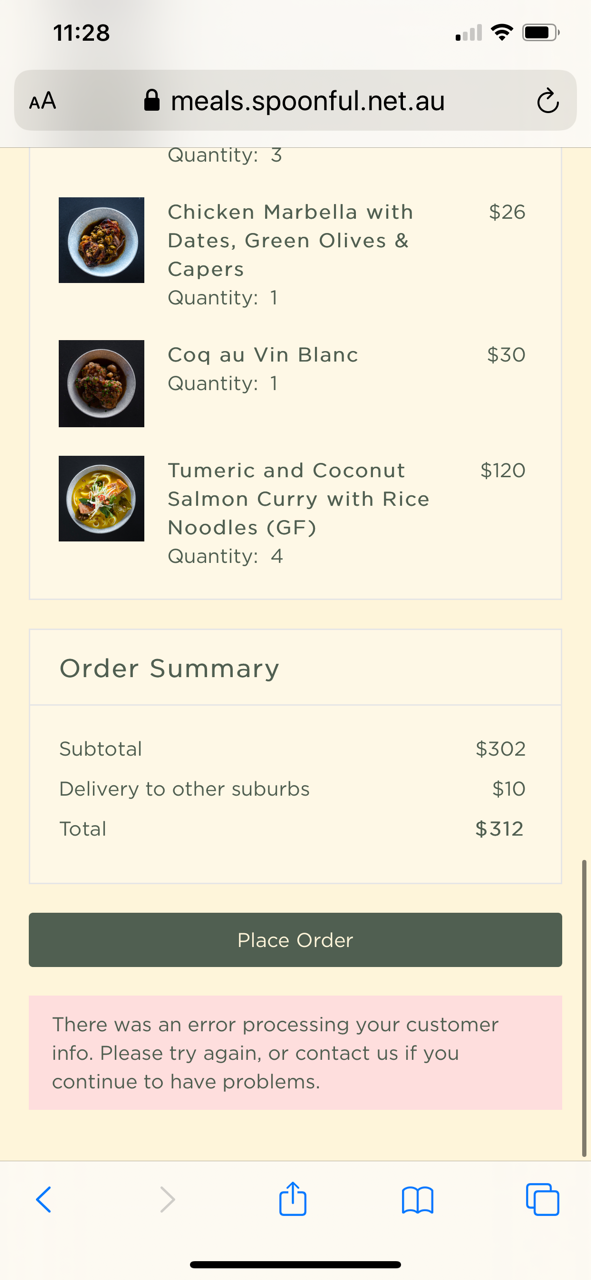
Task: Select the Coq au Vin Blanc name
Action: tap(263, 355)
